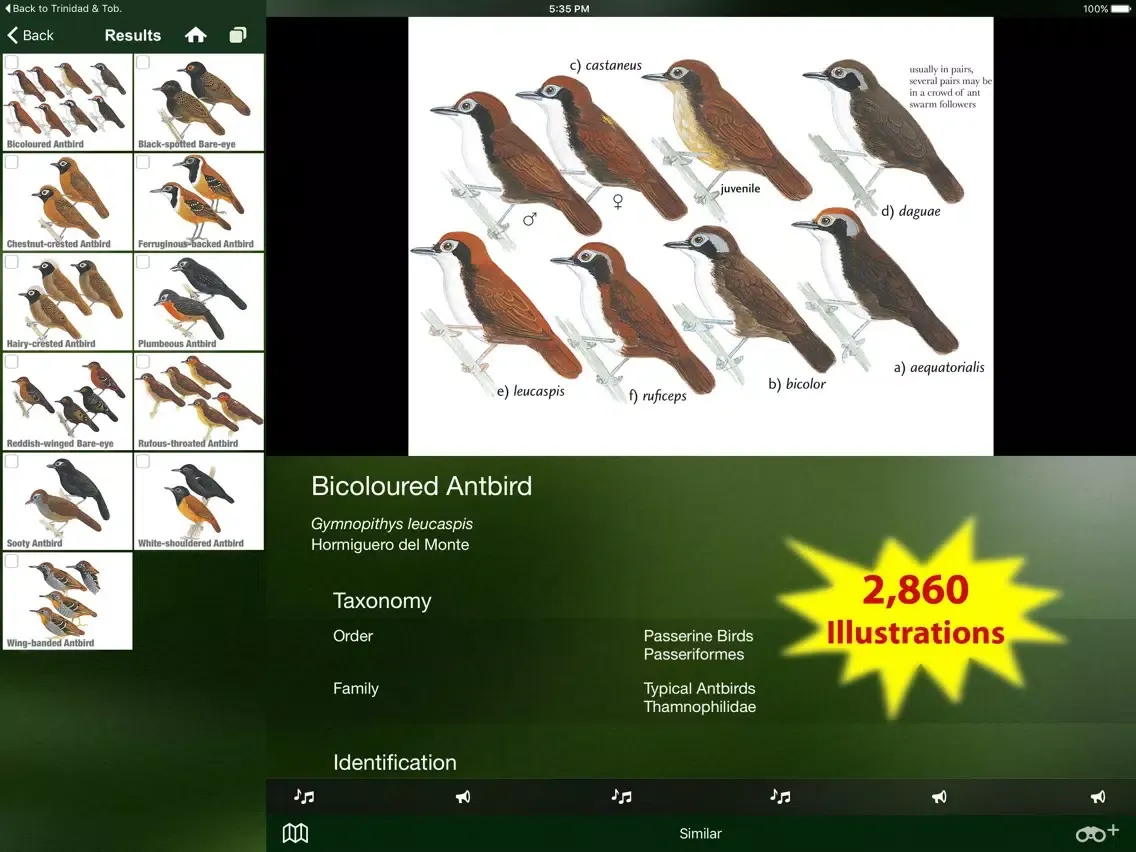Play the first song music-note icon
This screenshot has width=1136, height=852.
(304, 797)
